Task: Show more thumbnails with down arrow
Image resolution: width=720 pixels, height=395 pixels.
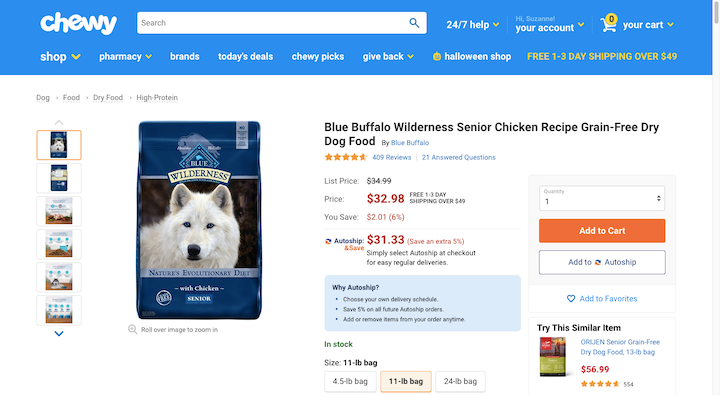Action: [59, 333]
